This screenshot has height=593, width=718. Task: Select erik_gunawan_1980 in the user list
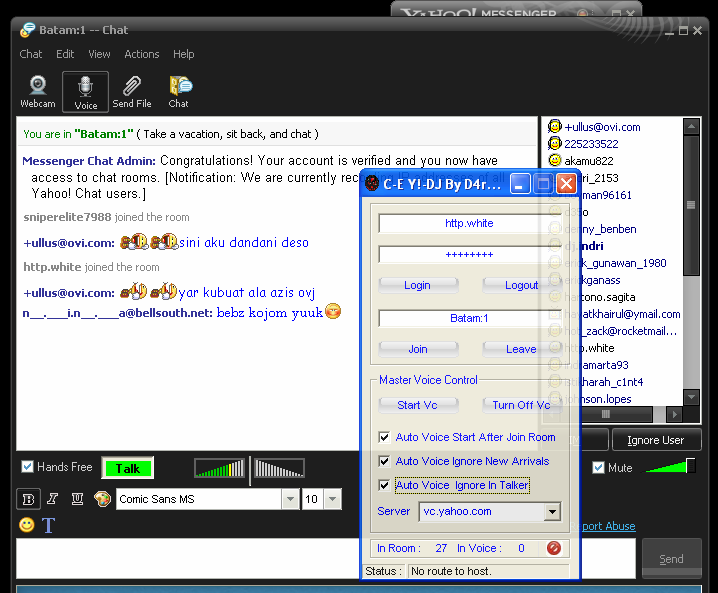click(x=615, y=263)
